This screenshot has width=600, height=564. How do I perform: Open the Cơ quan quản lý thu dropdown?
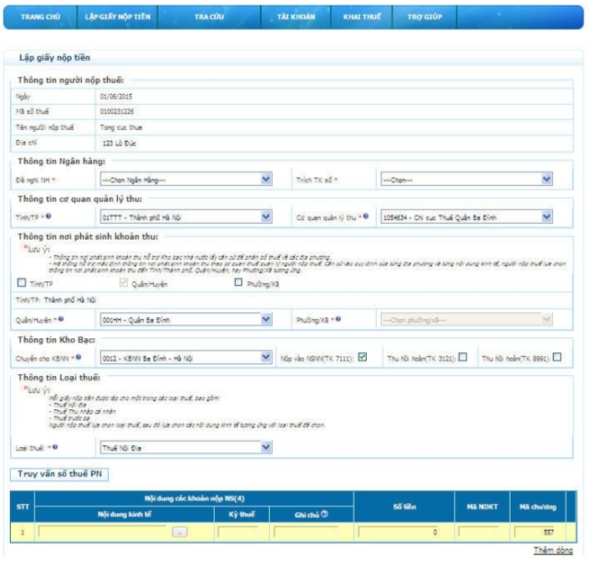click(466, 215)
